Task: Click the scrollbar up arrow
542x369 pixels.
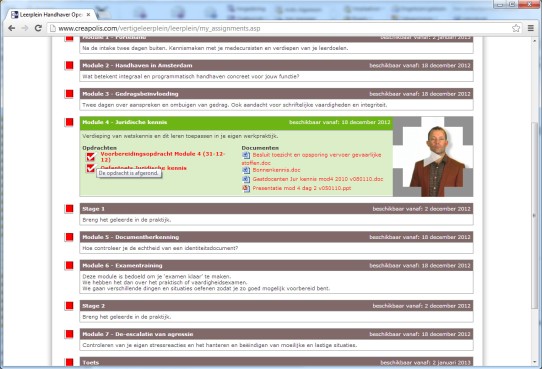Action: click(x=535, y=41)
